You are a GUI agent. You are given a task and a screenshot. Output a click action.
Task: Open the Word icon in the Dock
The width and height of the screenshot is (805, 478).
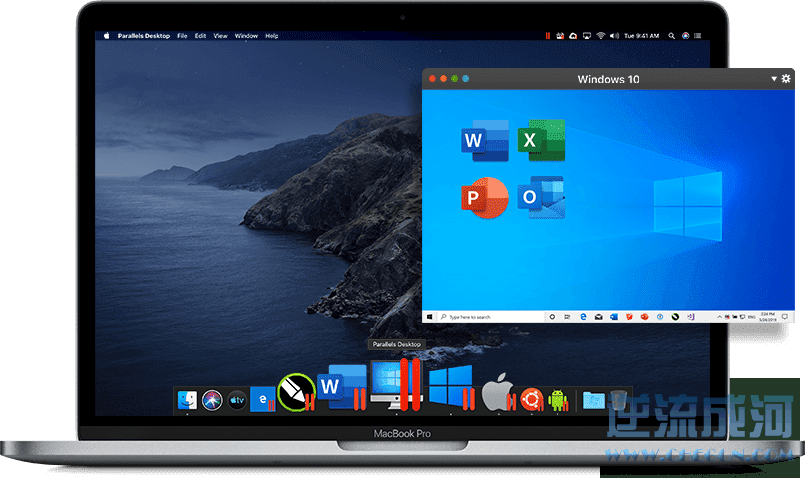coord(341,387)
